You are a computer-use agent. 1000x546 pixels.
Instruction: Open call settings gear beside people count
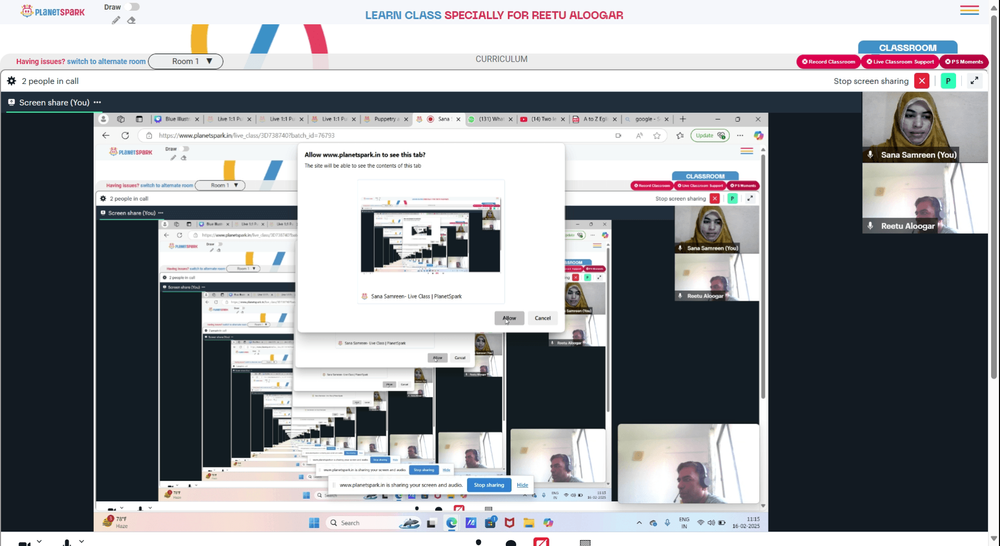click(11, 81)
